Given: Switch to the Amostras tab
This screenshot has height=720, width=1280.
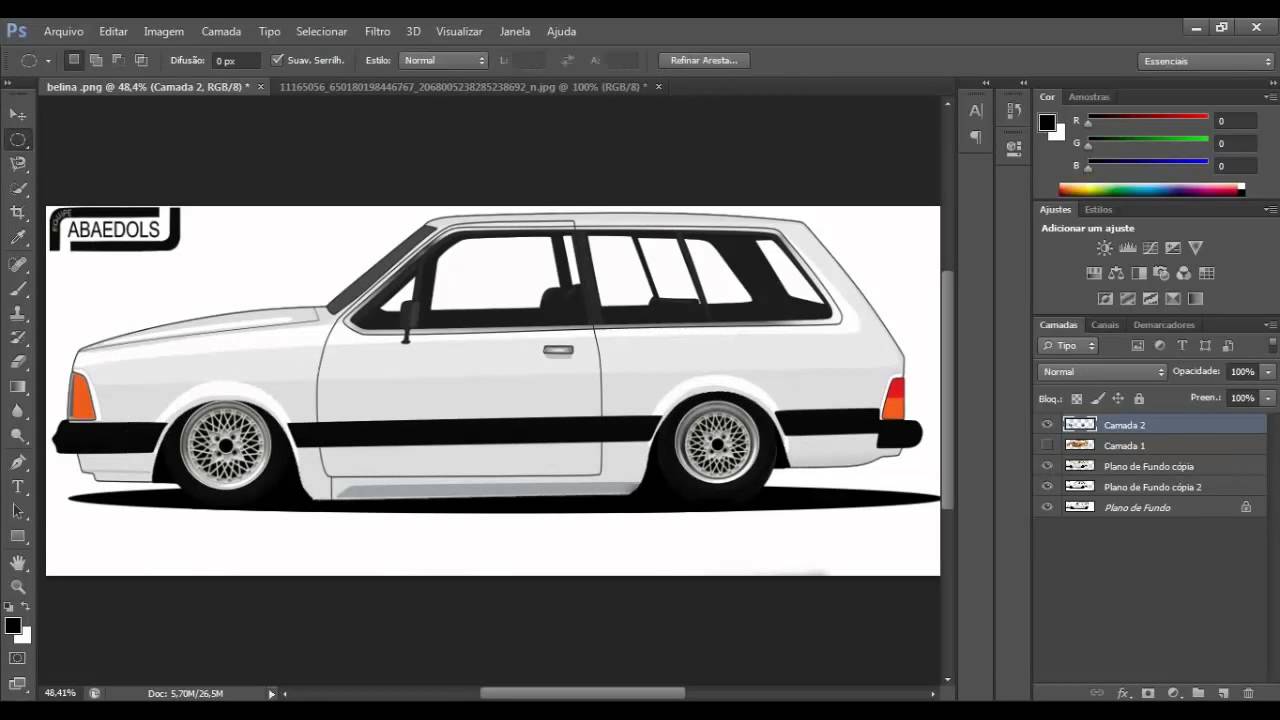Looking at the screenshot, I should [x=1089, y=97].
